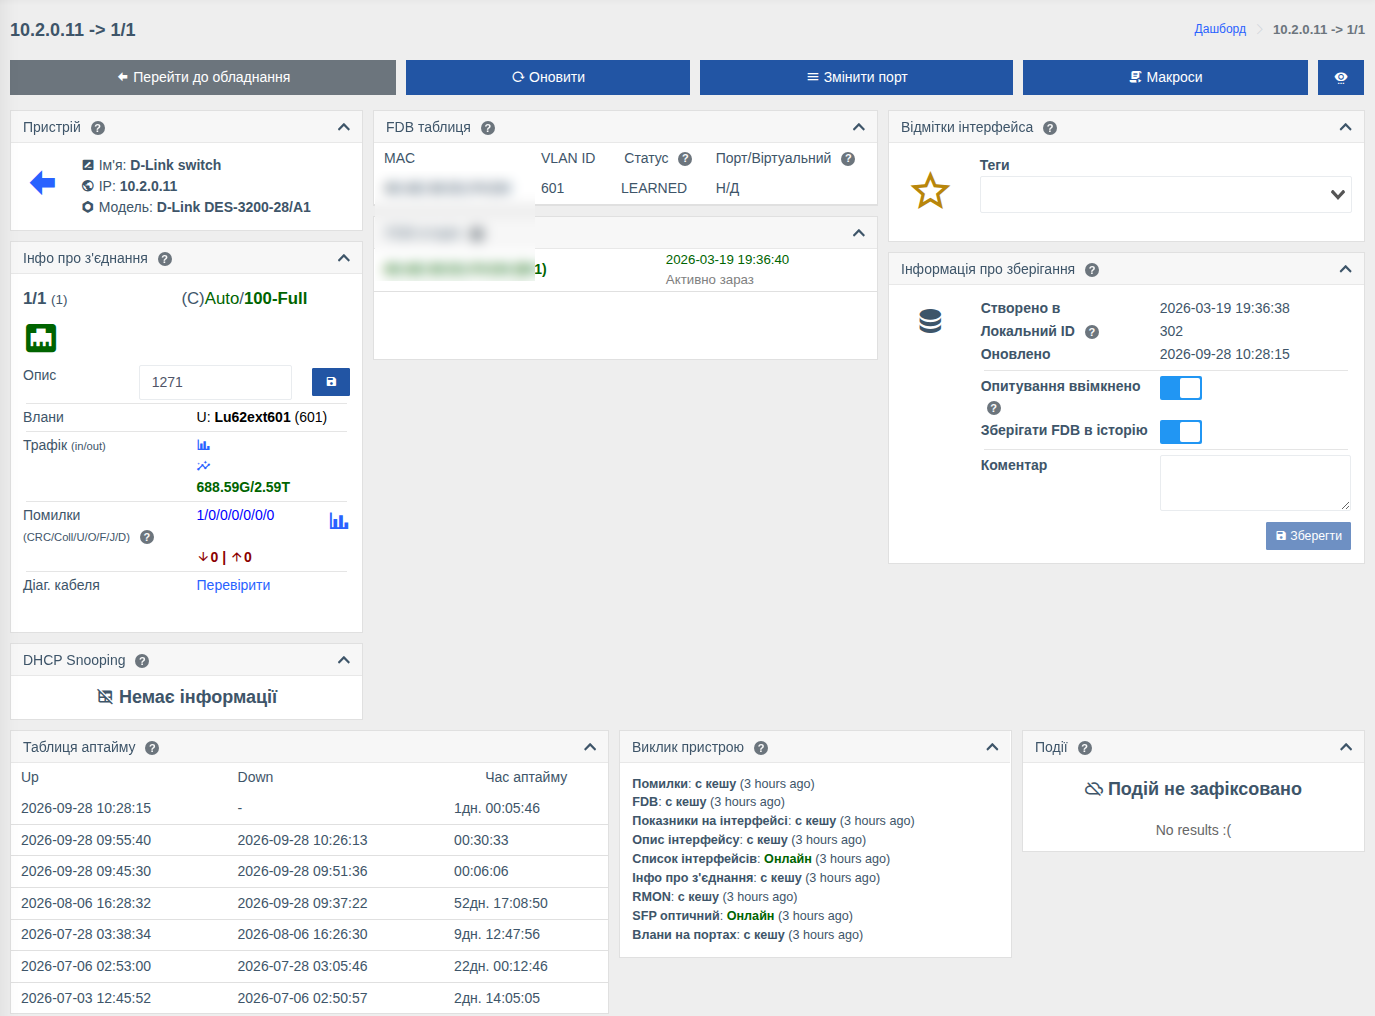Collapse the Інфо про з'єднання panel

(x=344, y=258)
